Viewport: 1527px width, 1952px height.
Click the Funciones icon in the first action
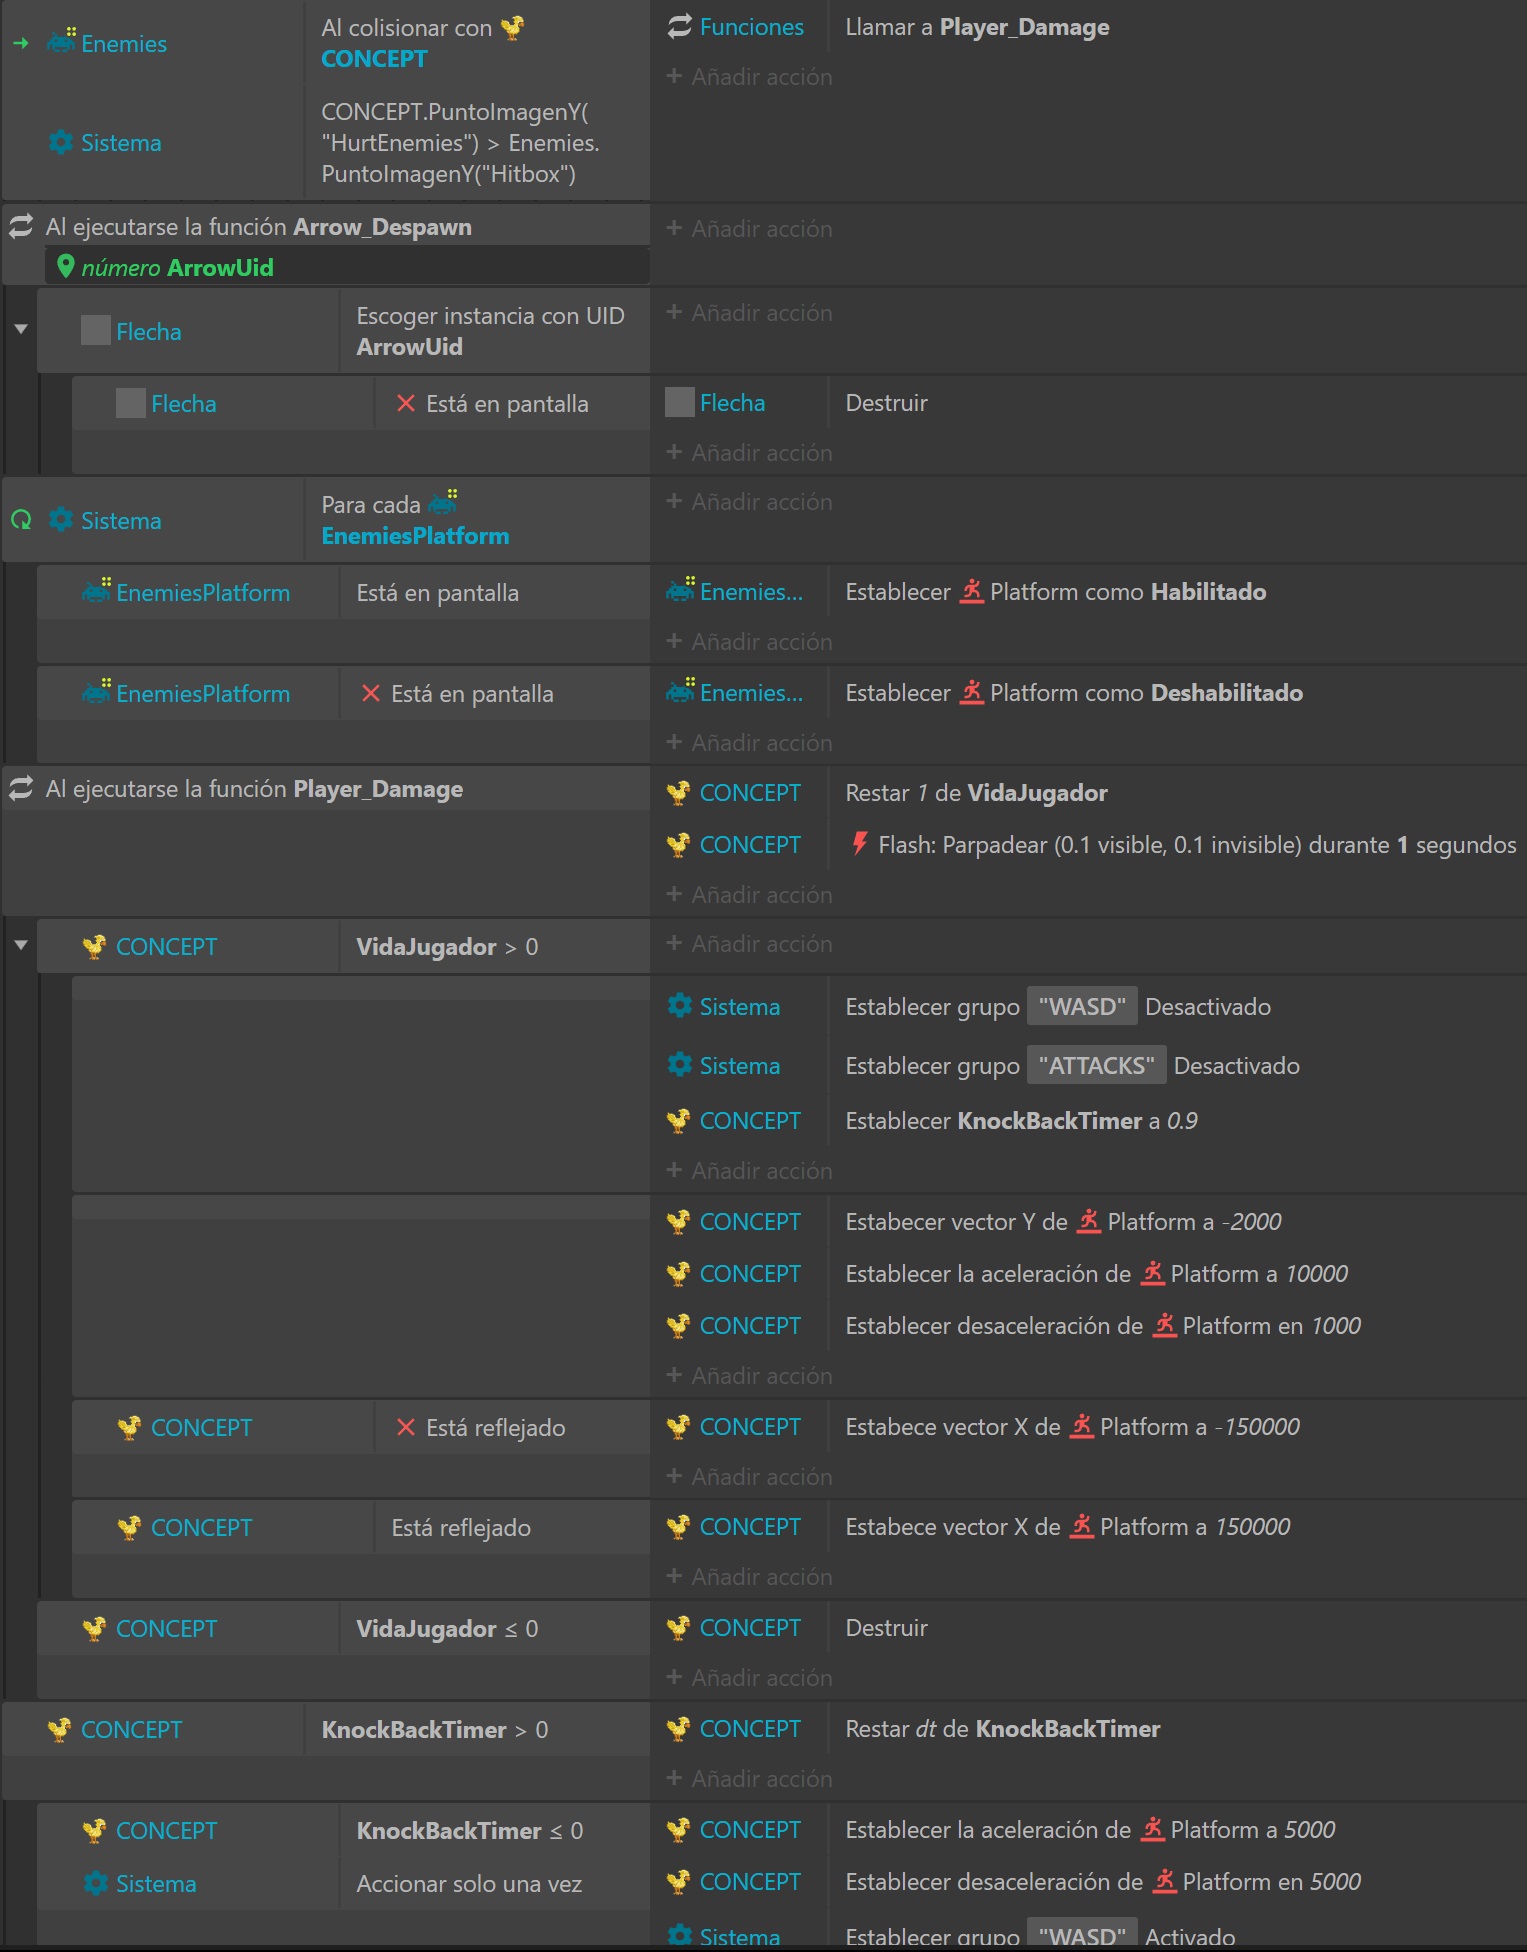coord(679,27)
